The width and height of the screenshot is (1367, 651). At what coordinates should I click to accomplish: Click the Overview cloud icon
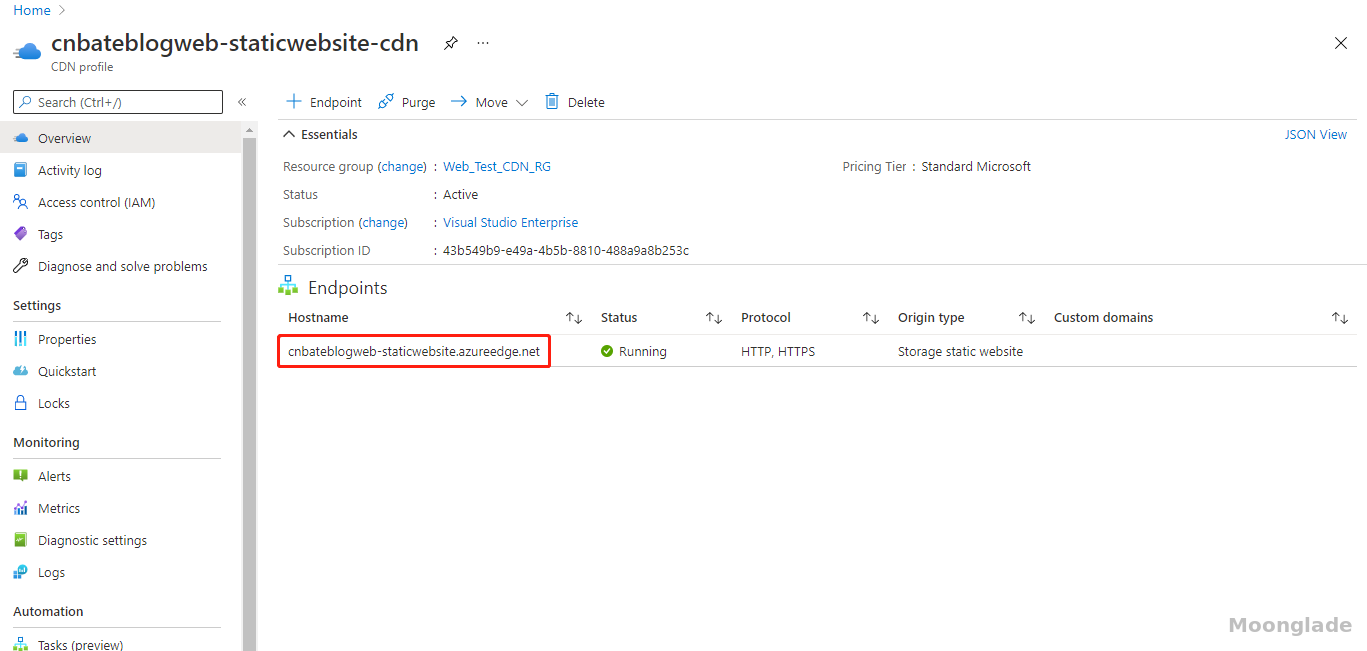[21, 138]
